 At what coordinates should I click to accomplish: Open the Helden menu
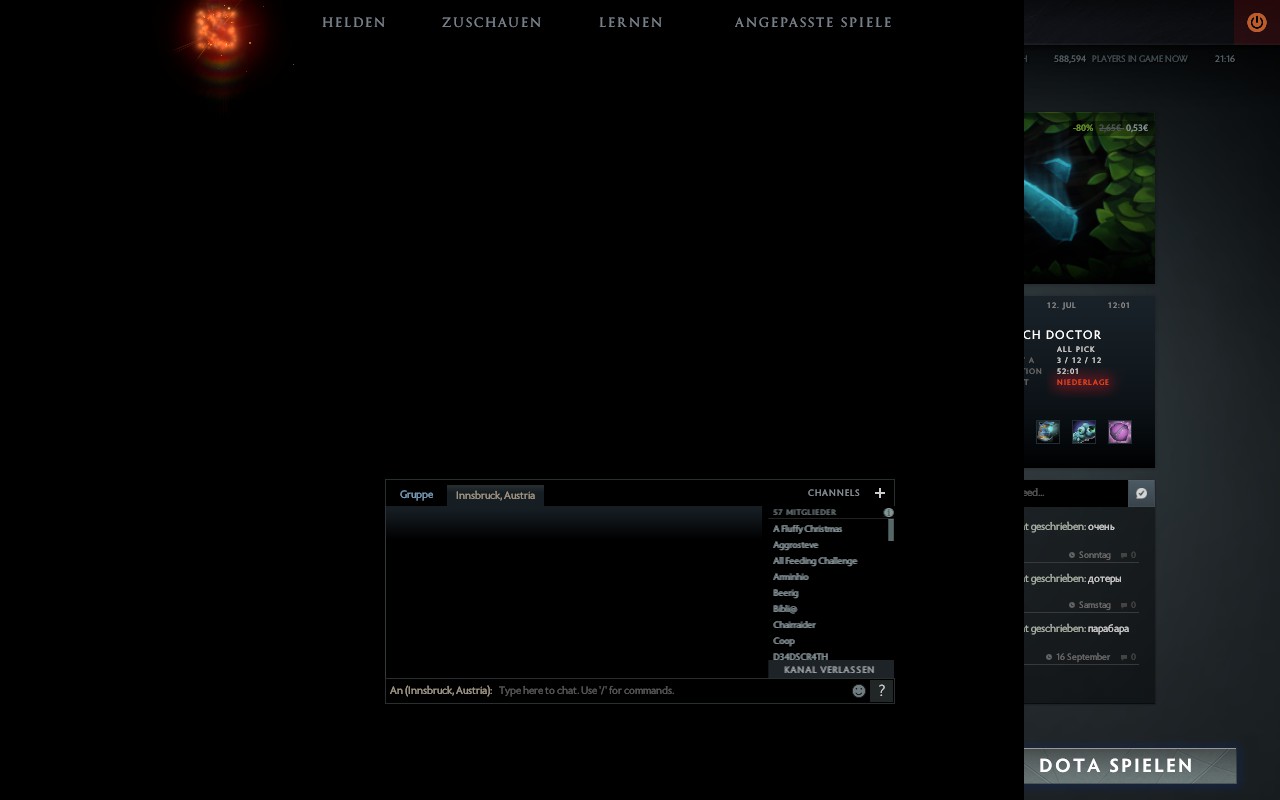click(354, 23)
